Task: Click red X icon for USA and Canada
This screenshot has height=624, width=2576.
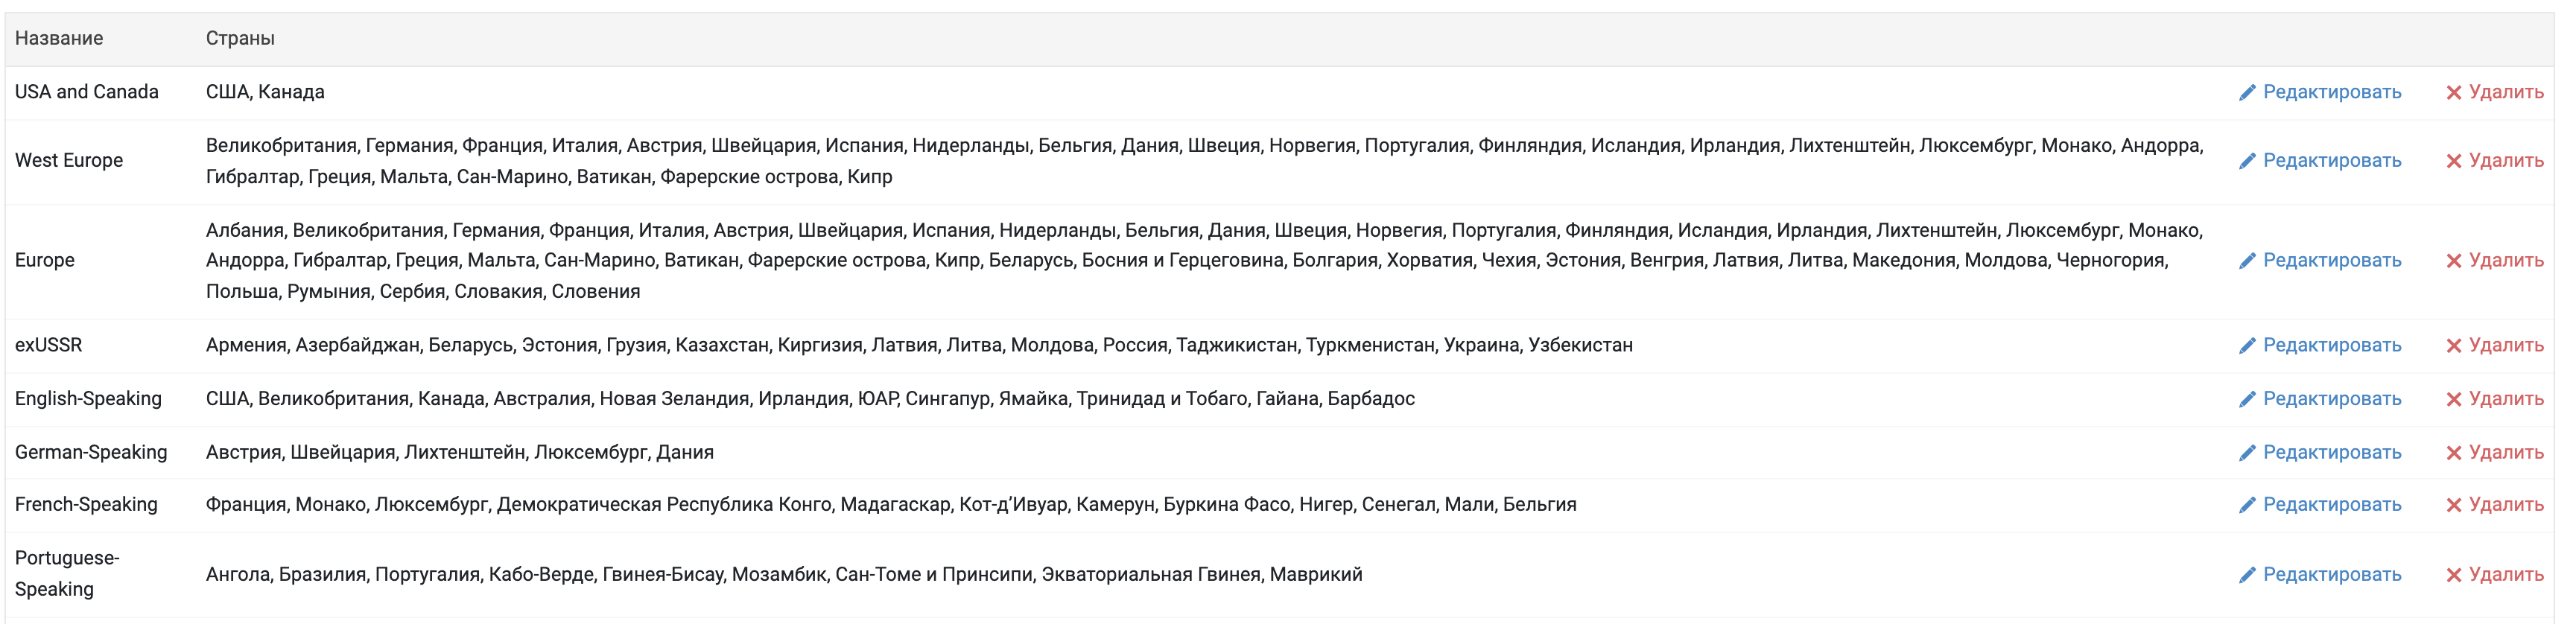Action: coord(2454,92)
